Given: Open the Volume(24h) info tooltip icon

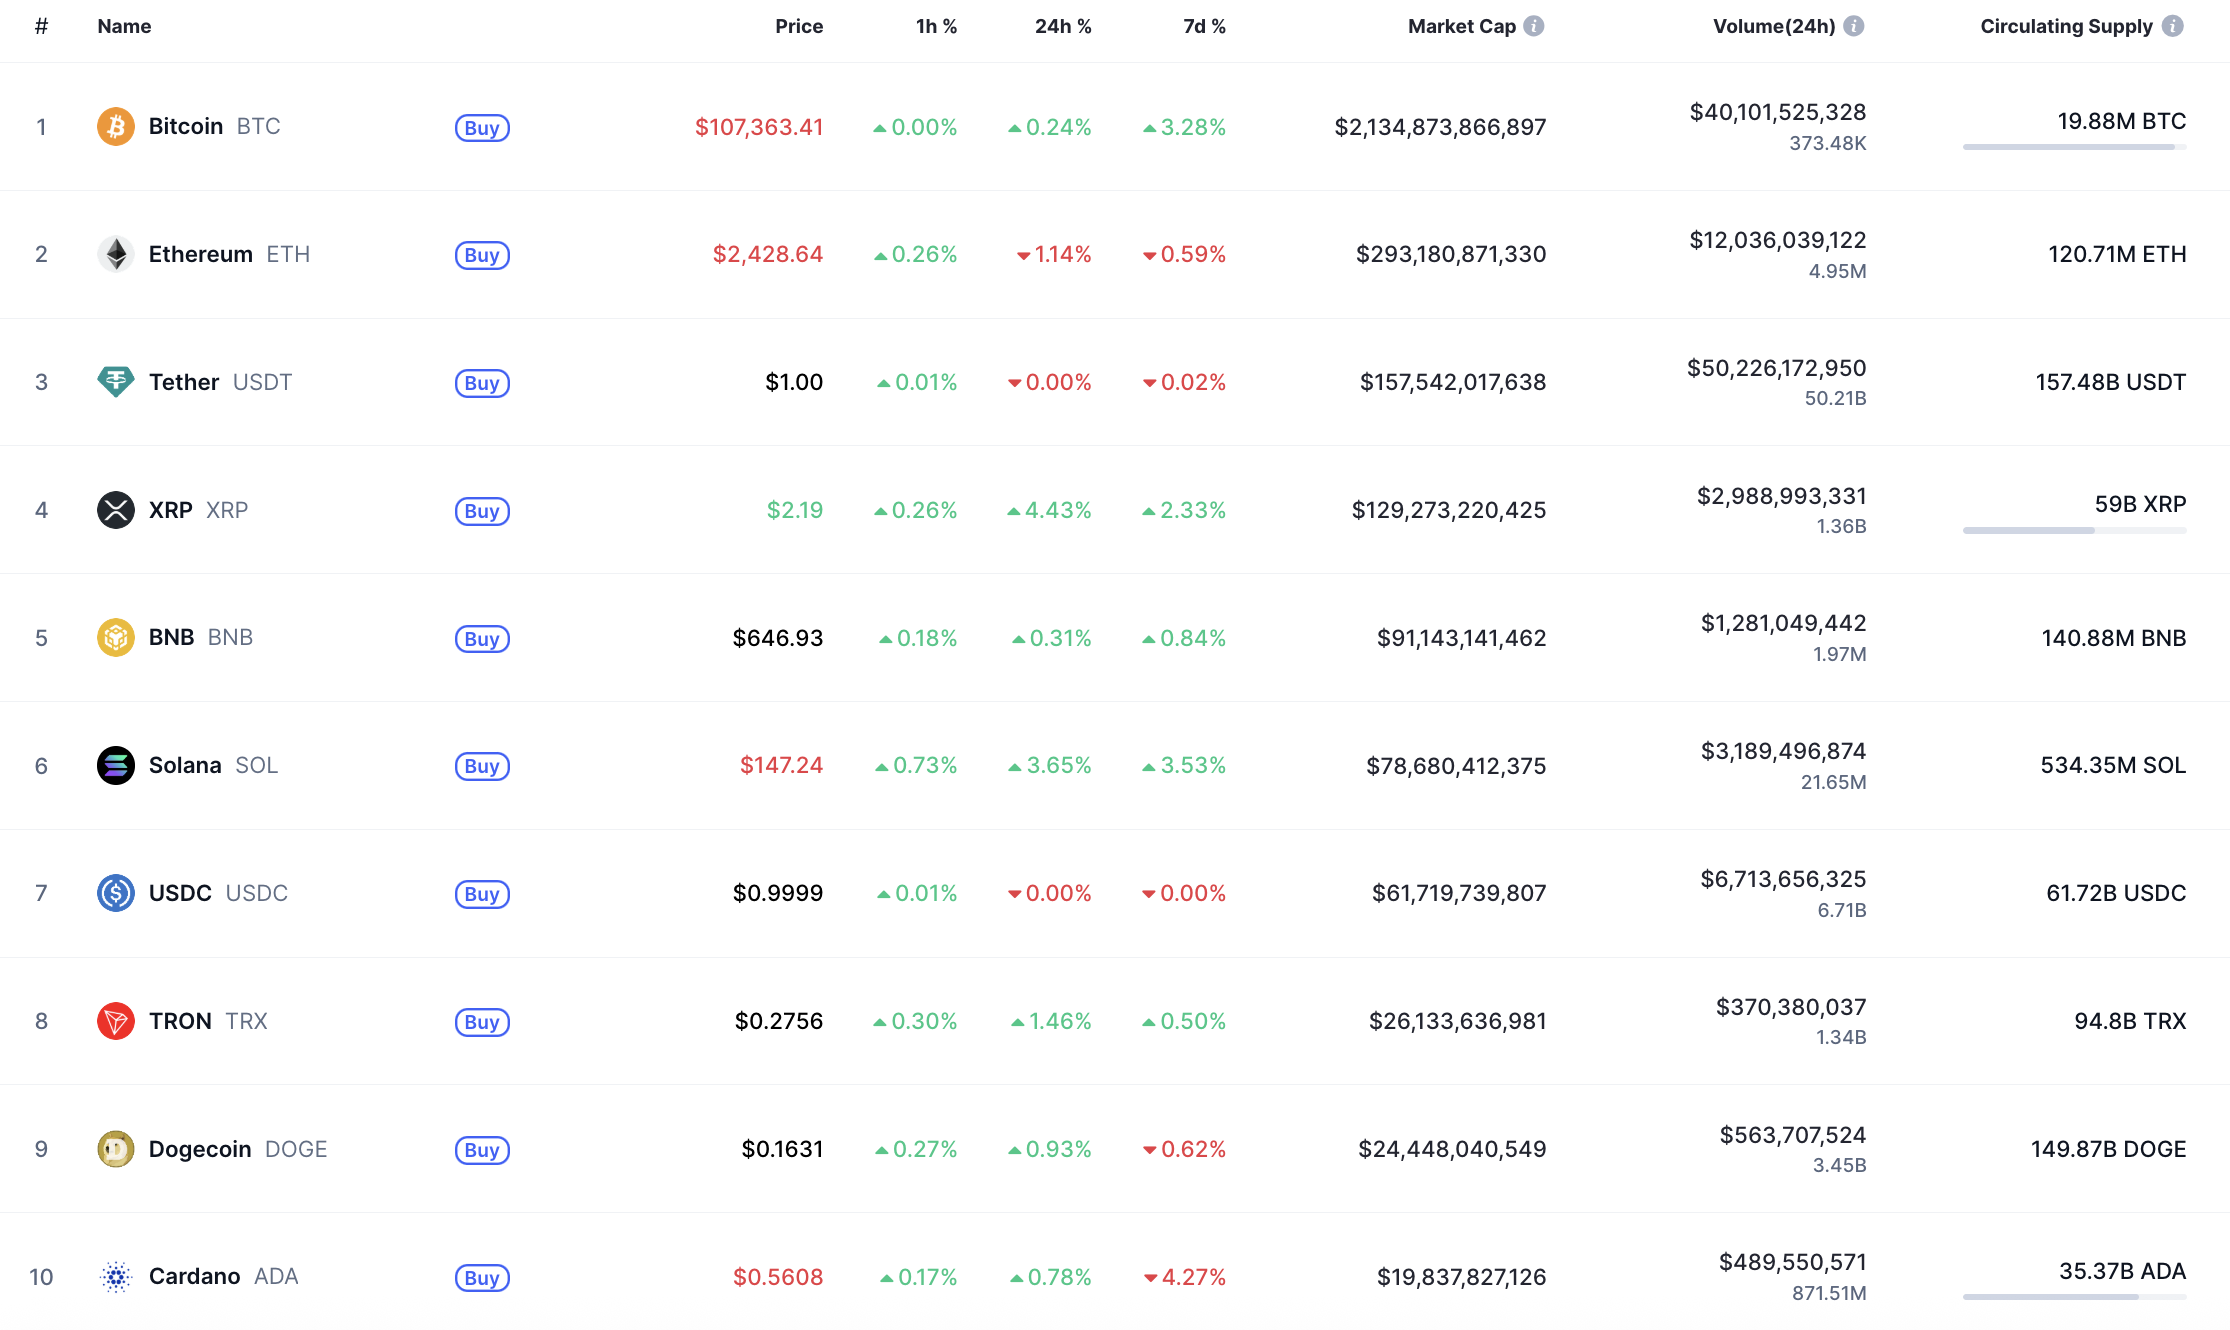Looking at the screenshot, I should coord(1856,26).
